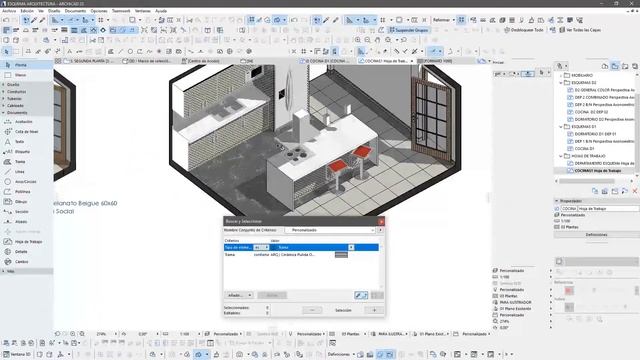Open the Ventanas menu

pyautogui.click(x=143, y=11)
